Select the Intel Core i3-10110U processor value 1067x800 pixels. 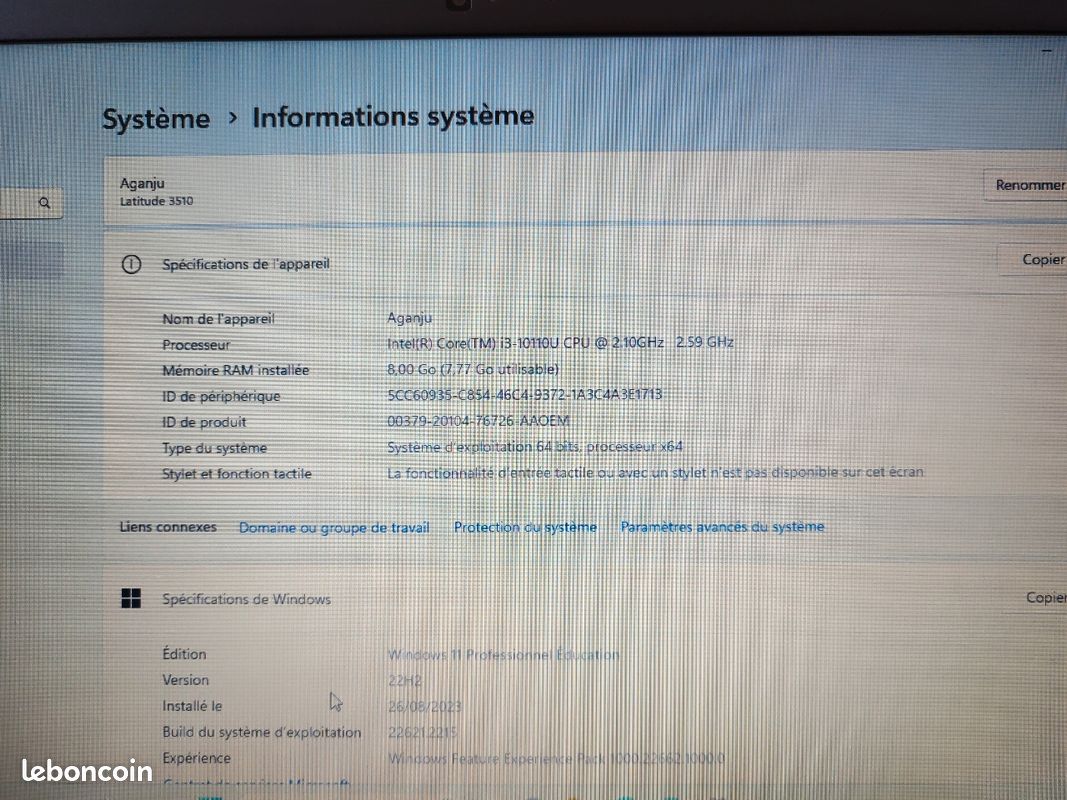click(x=560, y=343)
